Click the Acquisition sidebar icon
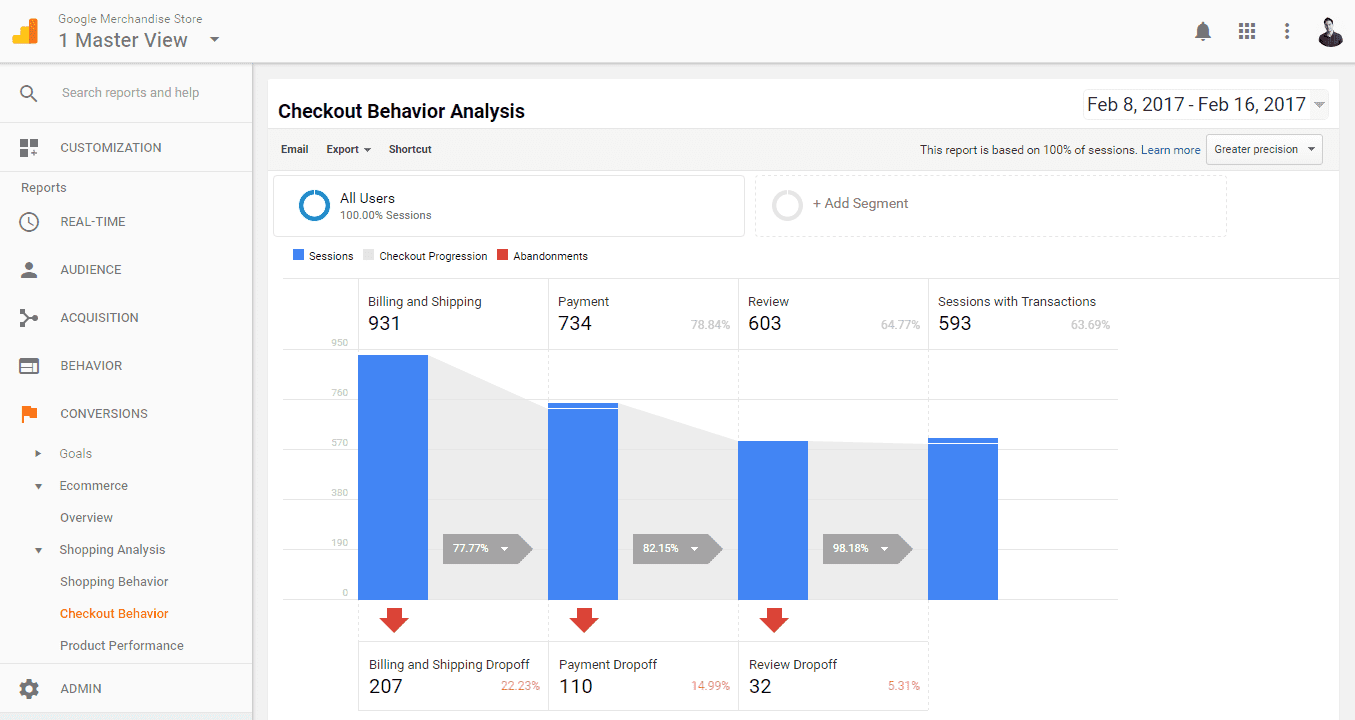This screenshot has width=1355, height=720. point(29,317)
